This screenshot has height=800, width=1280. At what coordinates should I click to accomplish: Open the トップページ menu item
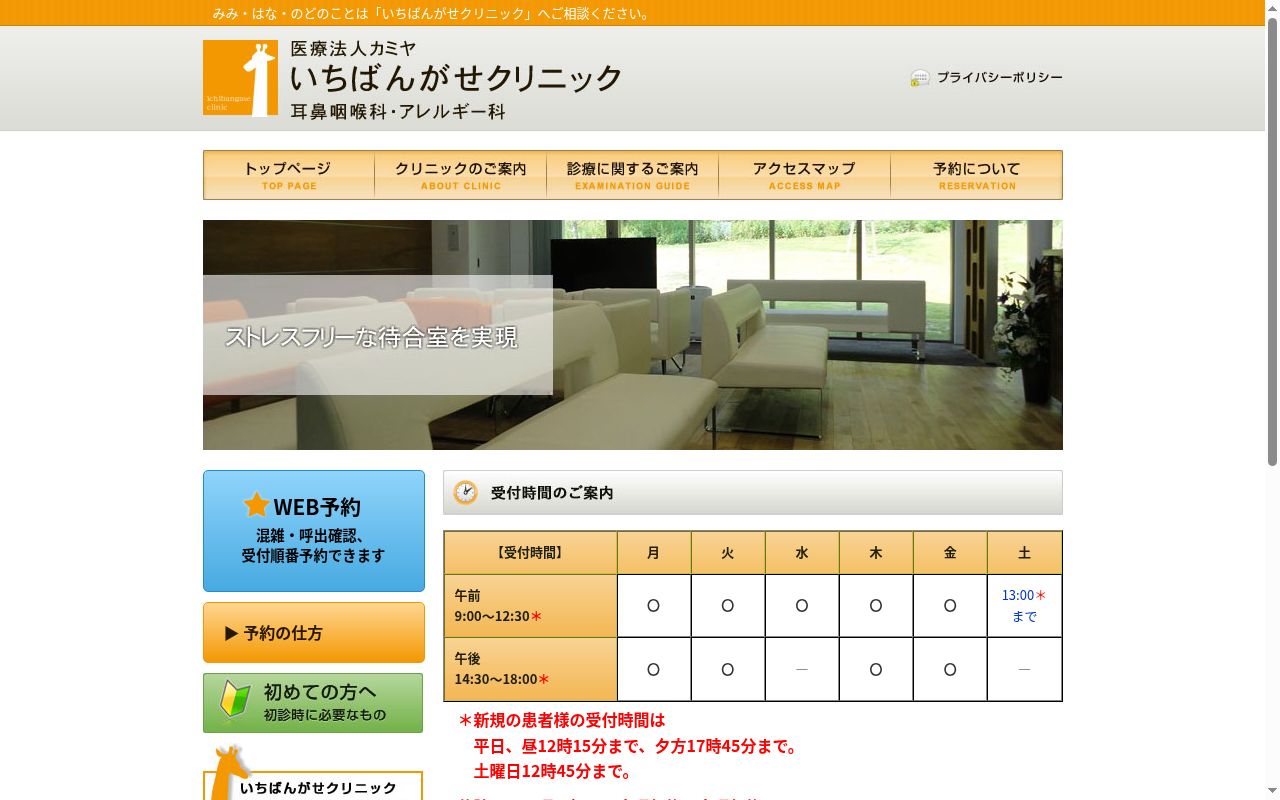289,175
